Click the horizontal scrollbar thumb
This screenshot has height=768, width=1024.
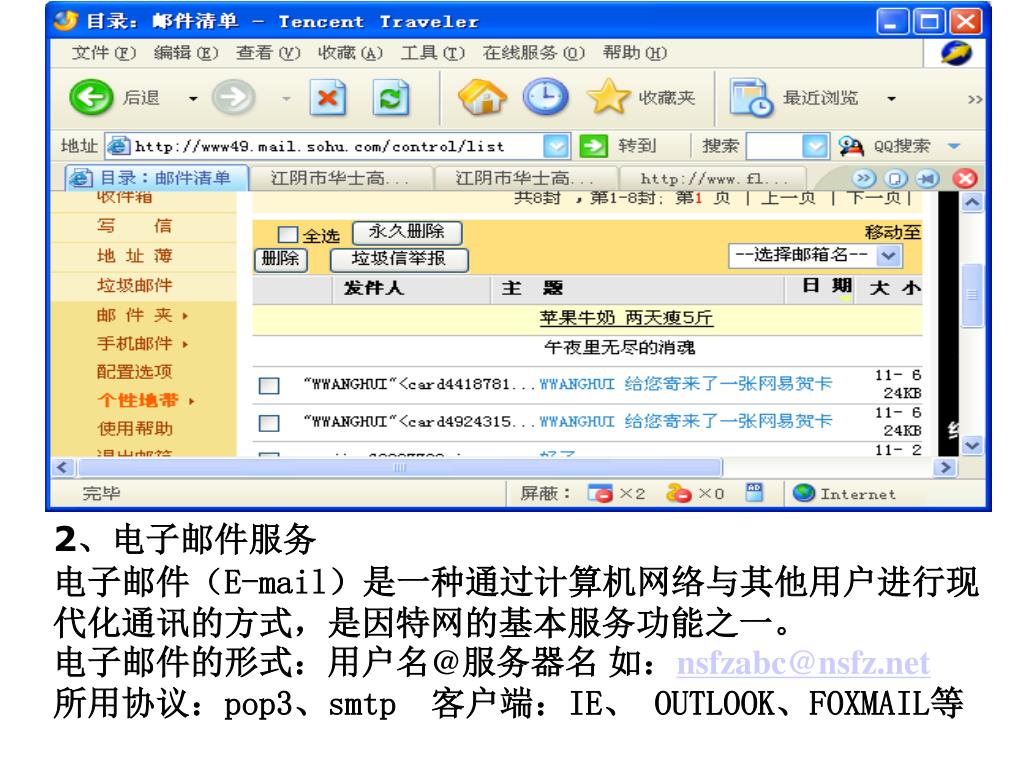coord(400,468)
